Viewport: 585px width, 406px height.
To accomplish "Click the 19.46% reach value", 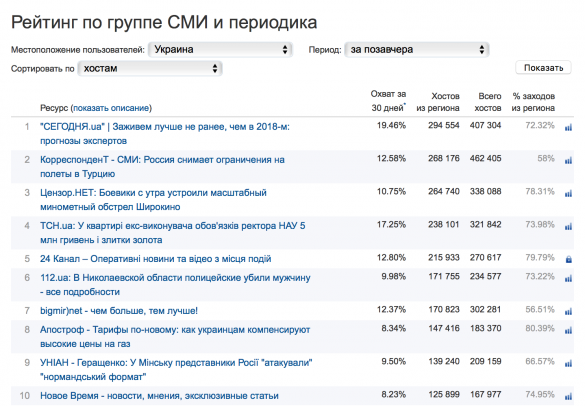I will (x=391, y=125).
